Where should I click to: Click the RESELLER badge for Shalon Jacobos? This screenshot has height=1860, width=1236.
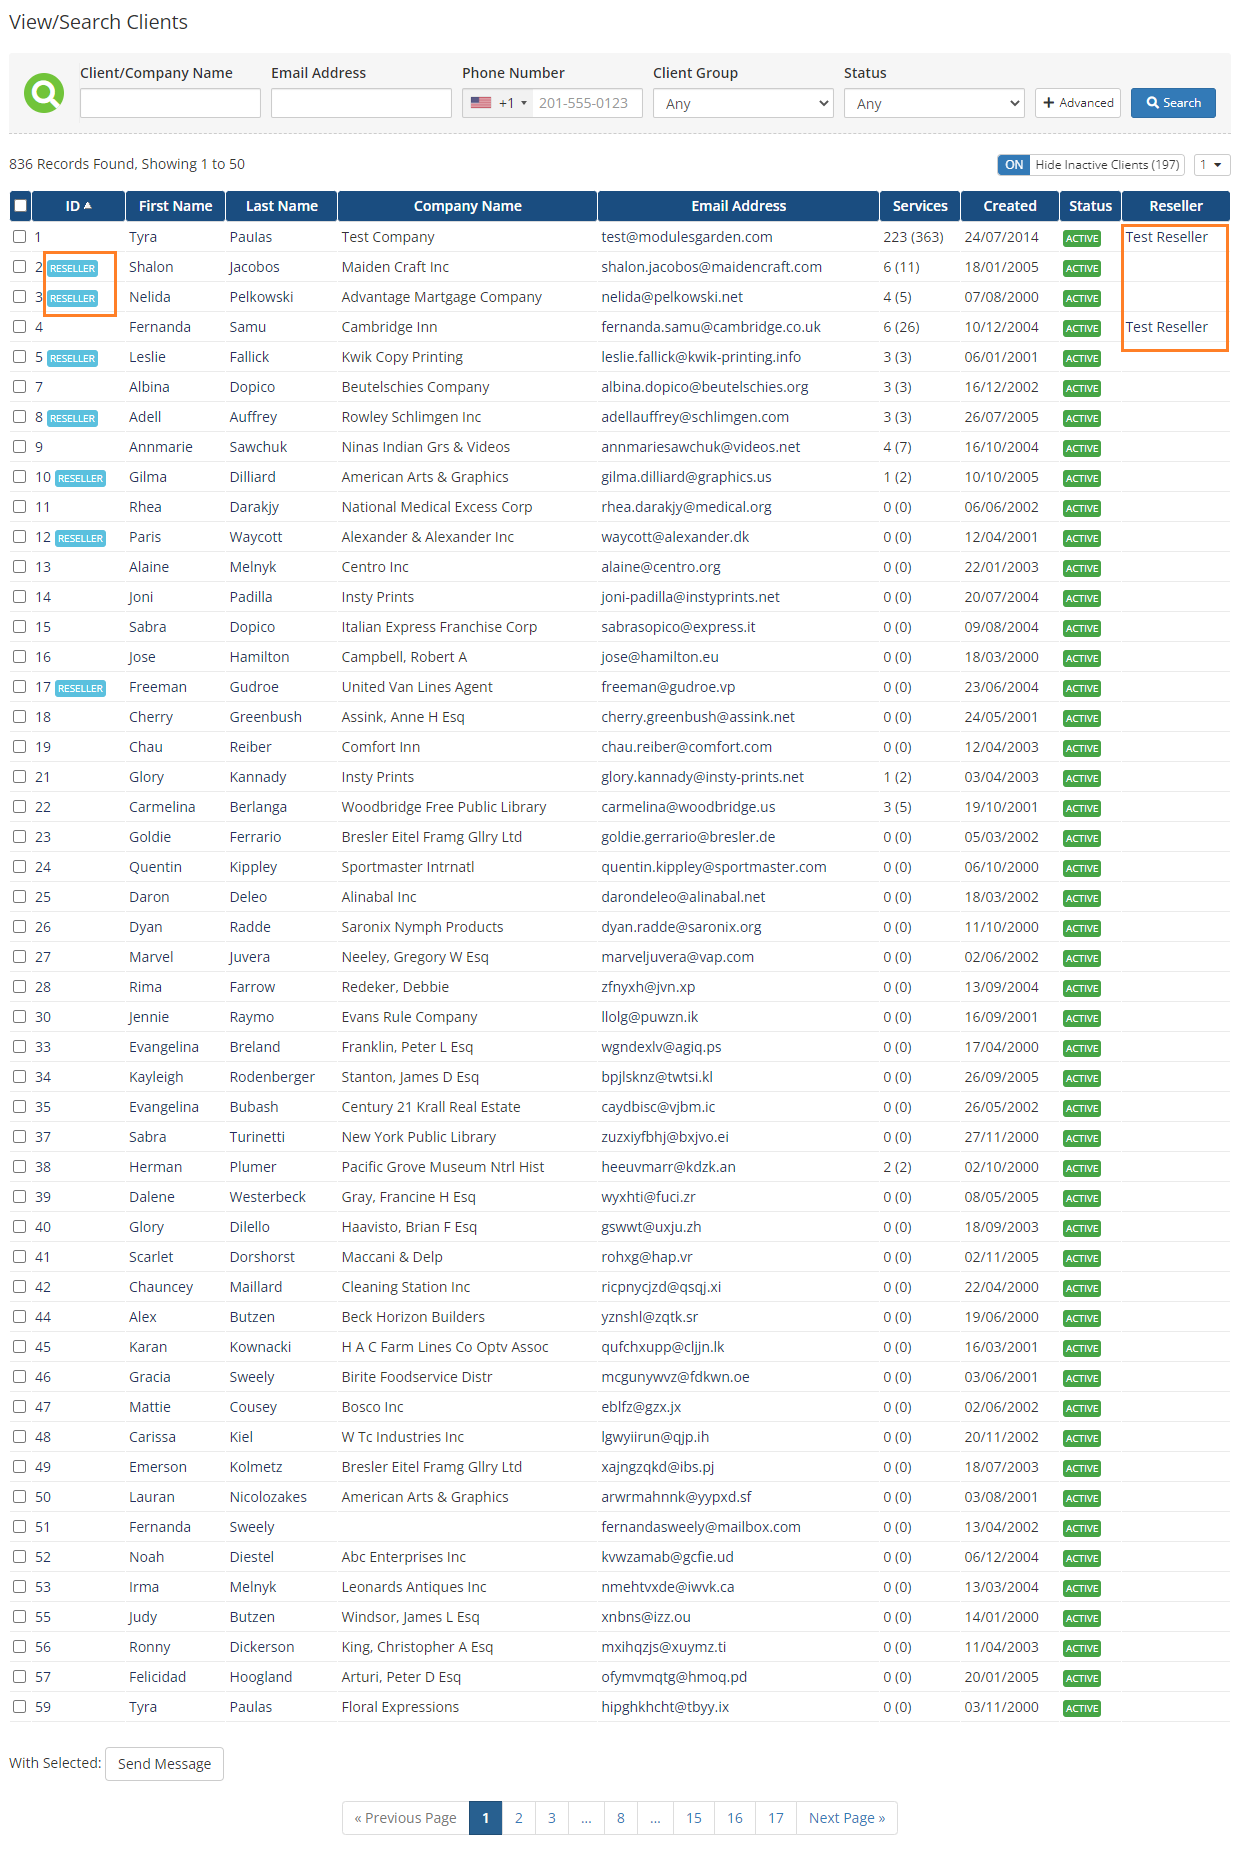click(73, 268)
